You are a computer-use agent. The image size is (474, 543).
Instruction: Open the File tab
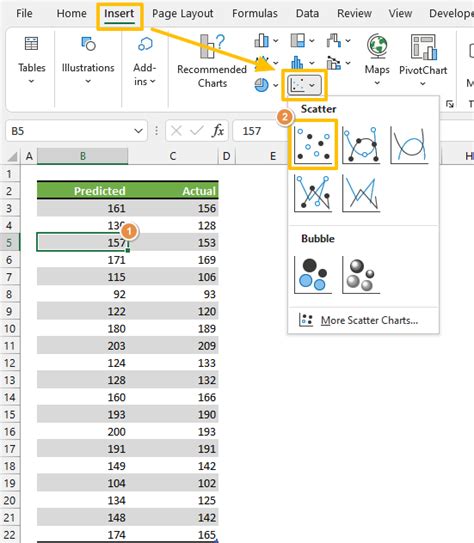coord(24,14)
